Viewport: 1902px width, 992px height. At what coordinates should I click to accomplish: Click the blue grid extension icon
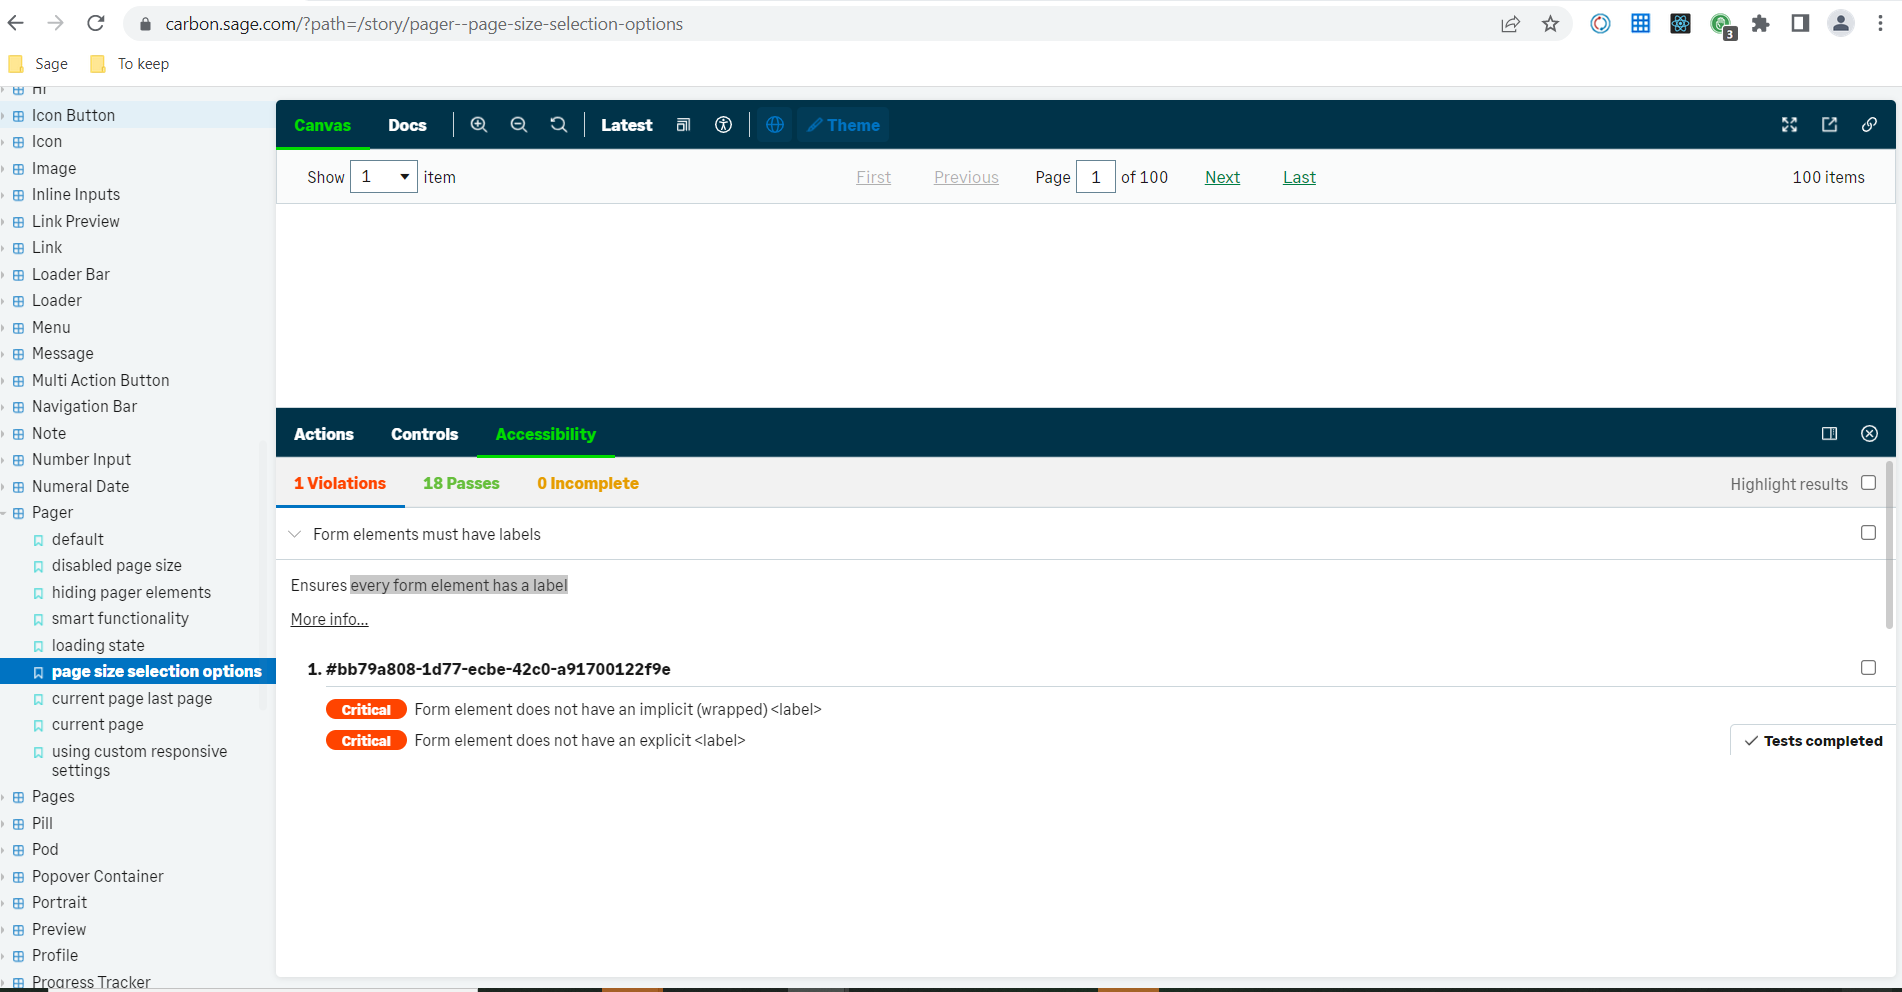(1641, 24)
